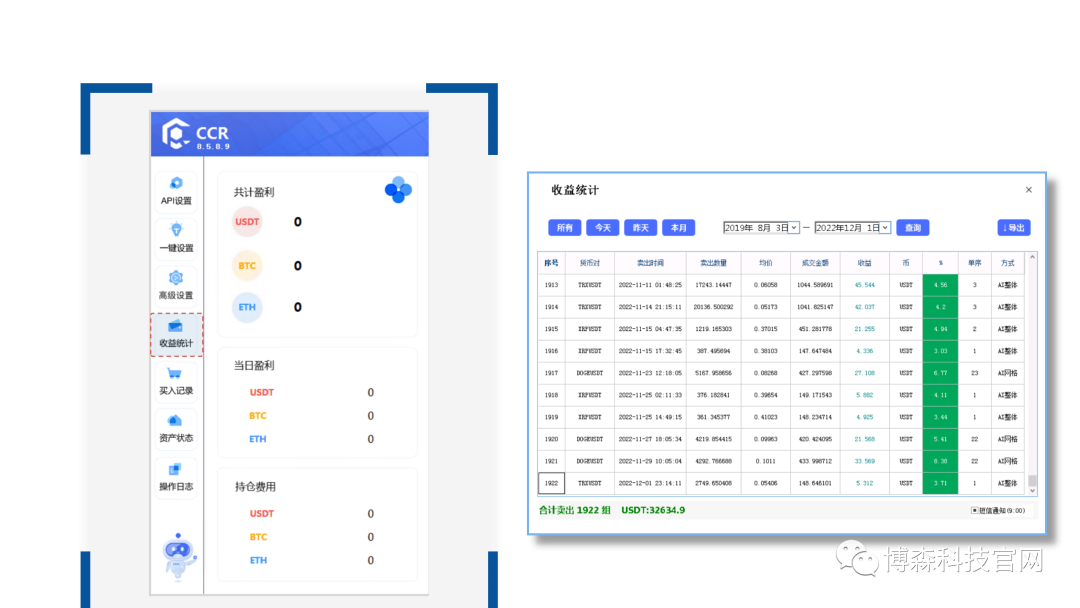
Task: Toggle the 短信通知 checkbox
Action: 975,510
